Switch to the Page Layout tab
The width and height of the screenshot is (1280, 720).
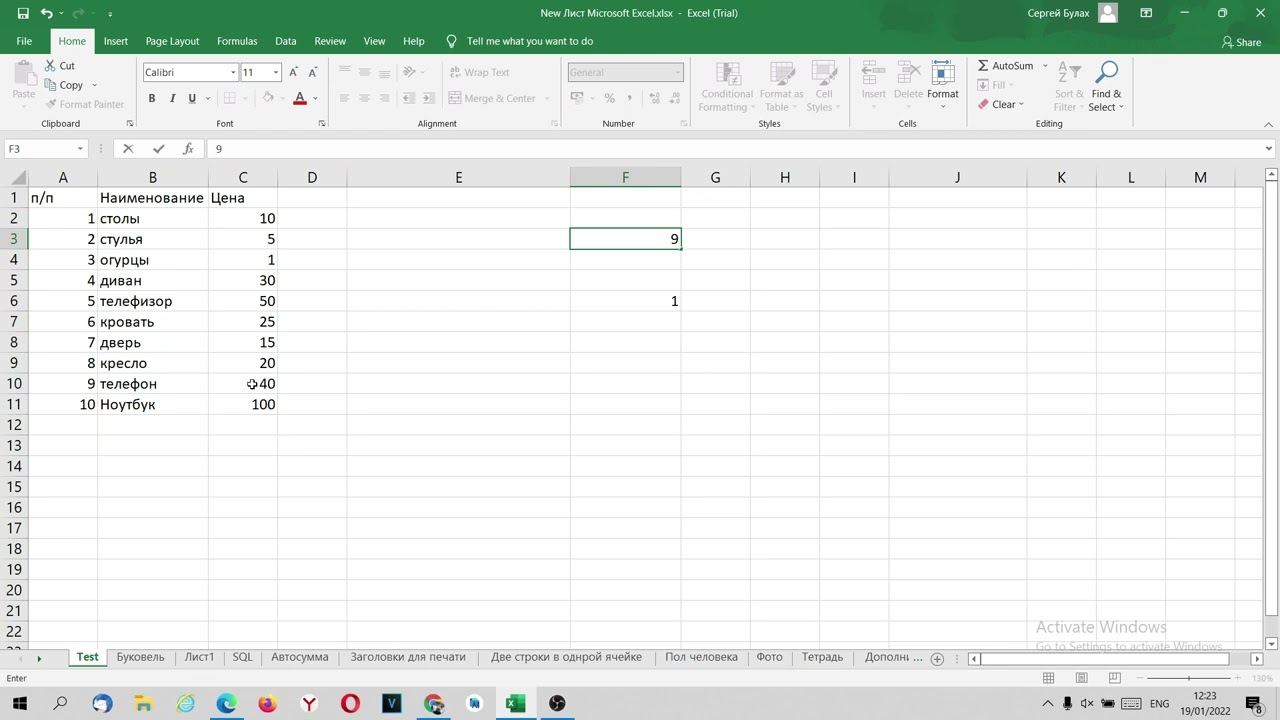coord(172,41)
